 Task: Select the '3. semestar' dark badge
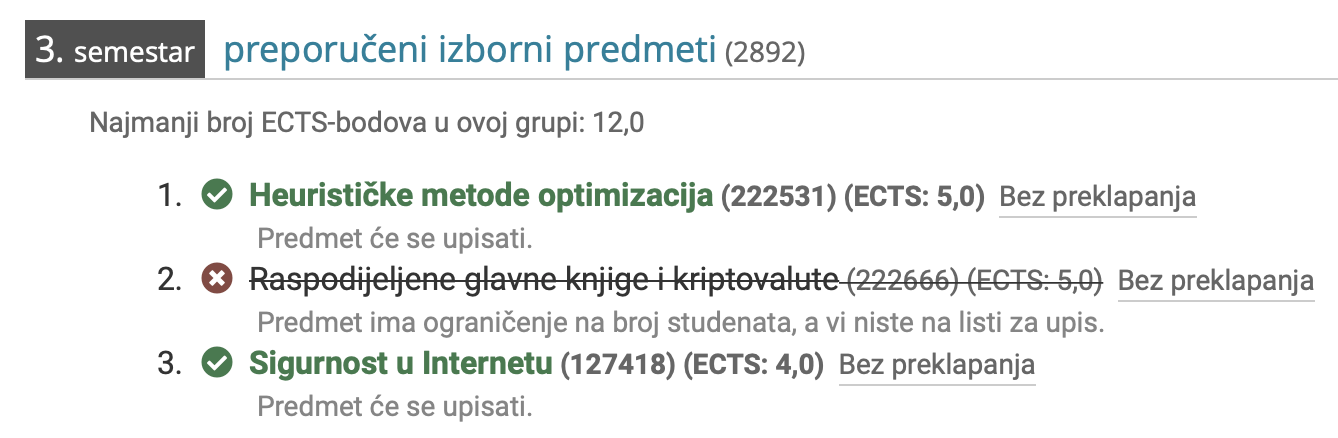[115, 50]
